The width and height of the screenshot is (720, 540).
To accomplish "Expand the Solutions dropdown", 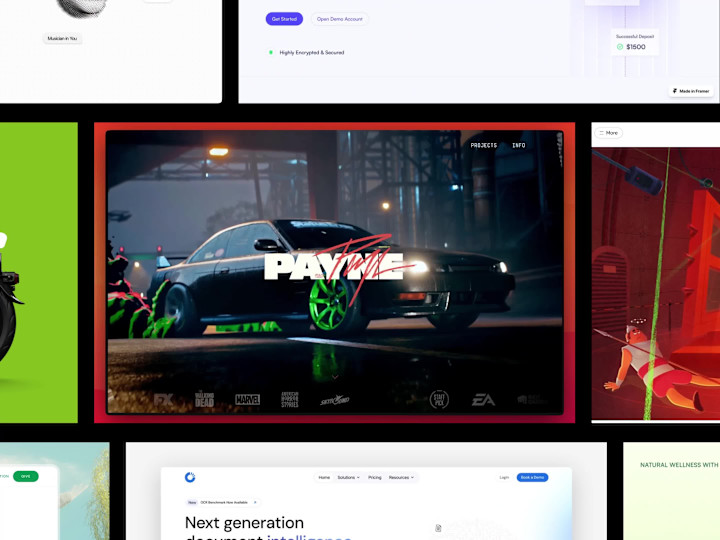I will pos(349,478).
